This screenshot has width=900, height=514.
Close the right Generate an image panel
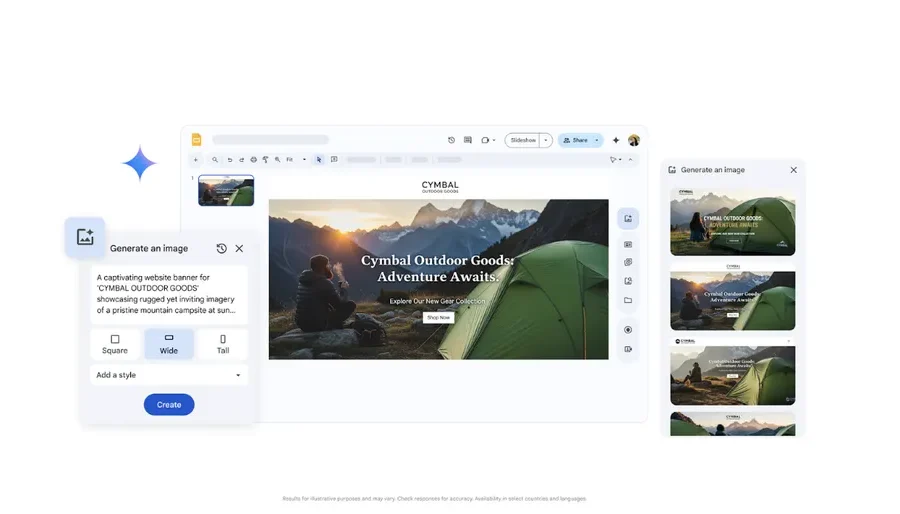tap(793, 170)
